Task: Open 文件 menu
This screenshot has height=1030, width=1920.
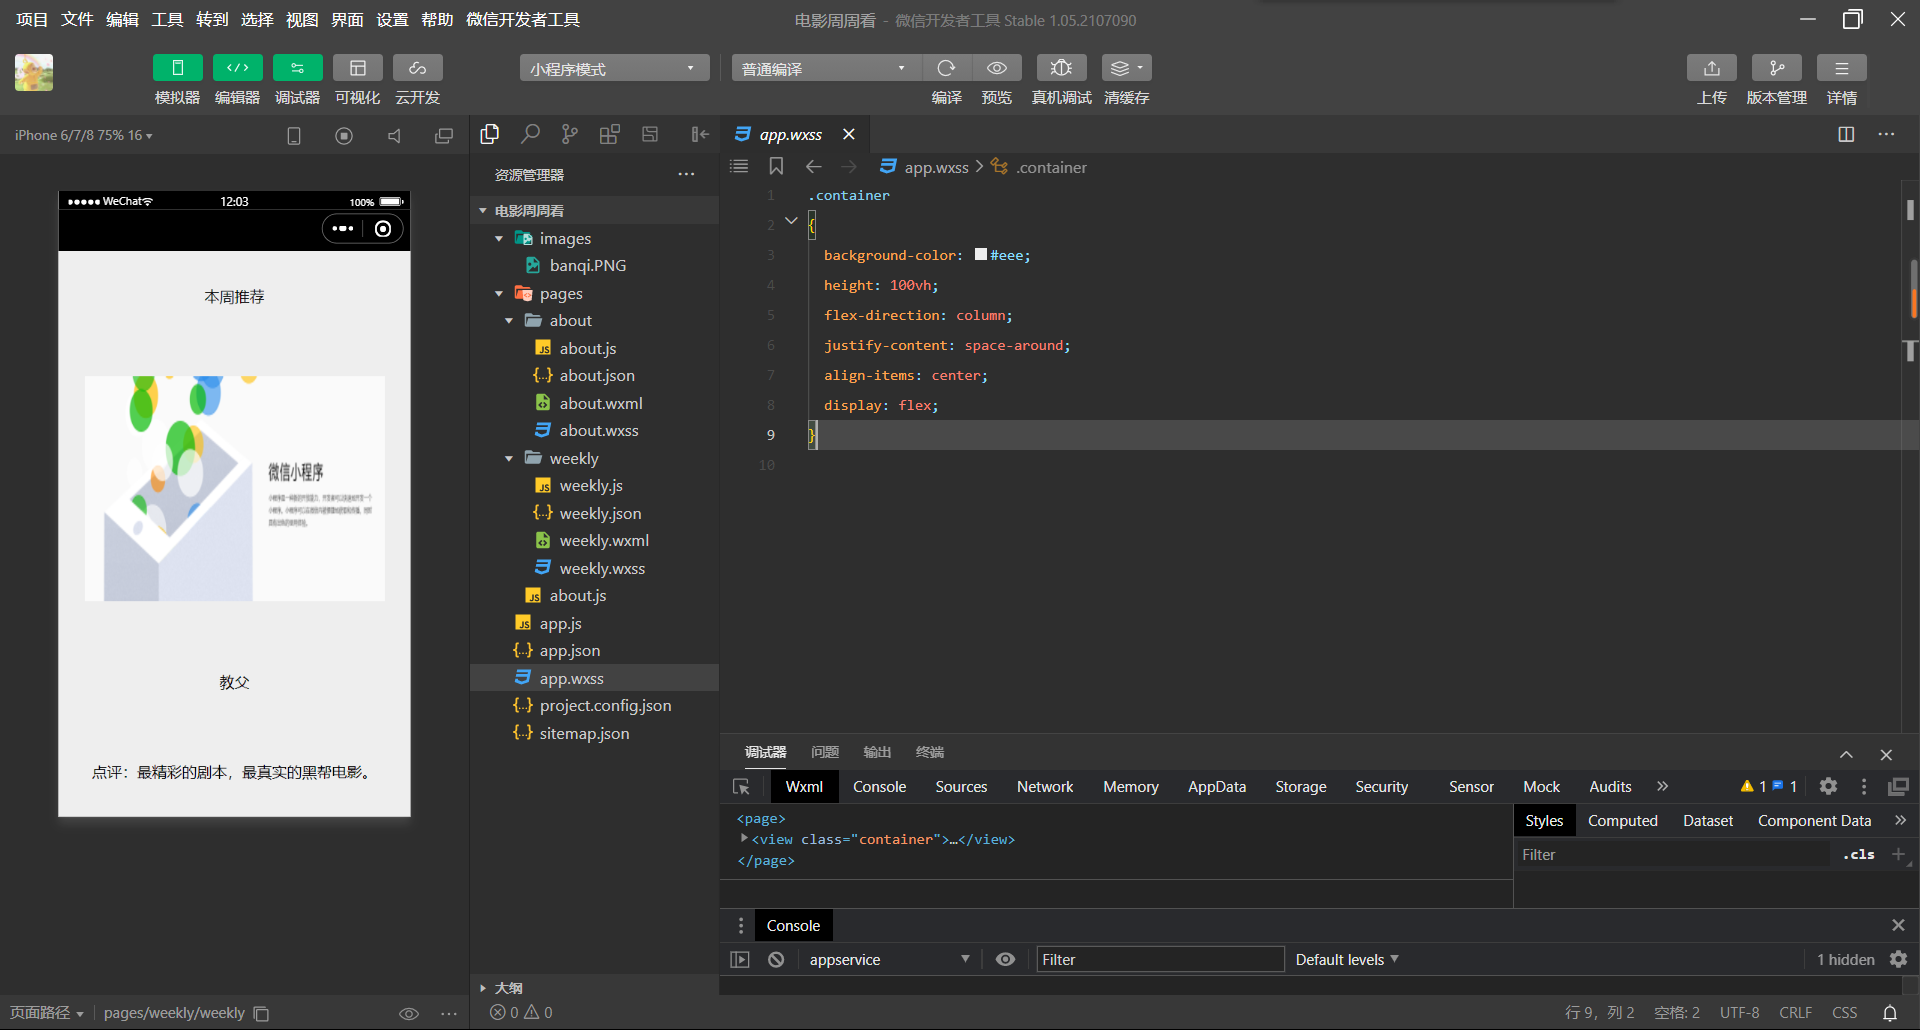Action: (x=77, y=19)
